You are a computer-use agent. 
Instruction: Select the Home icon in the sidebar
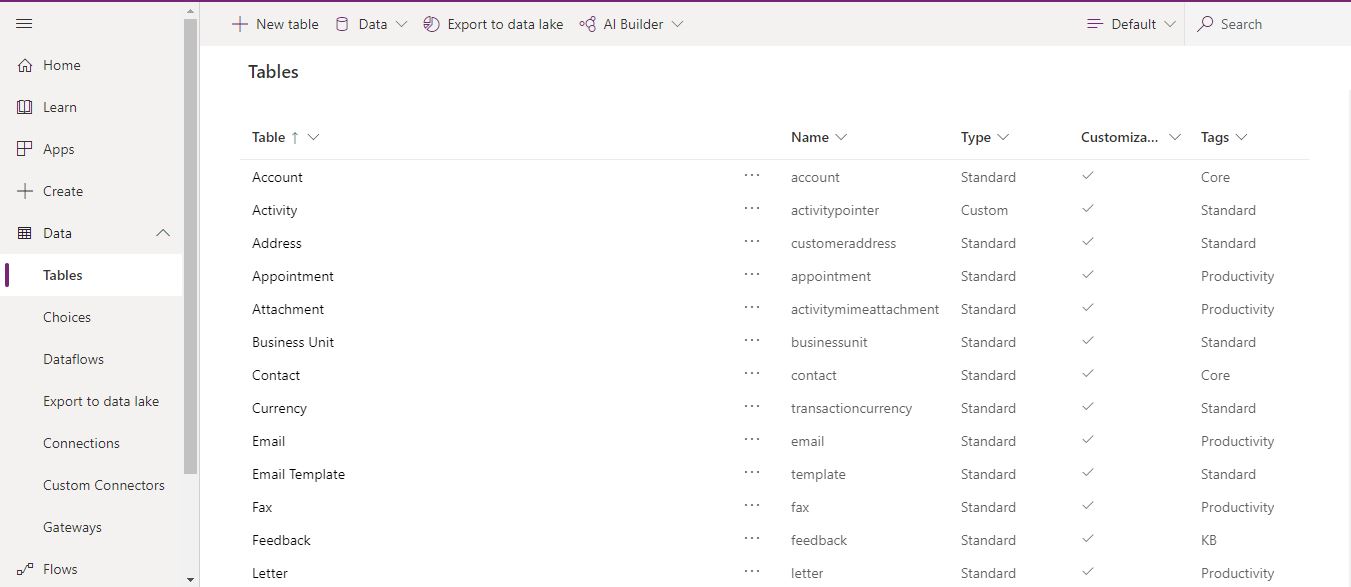coord(24,64)
